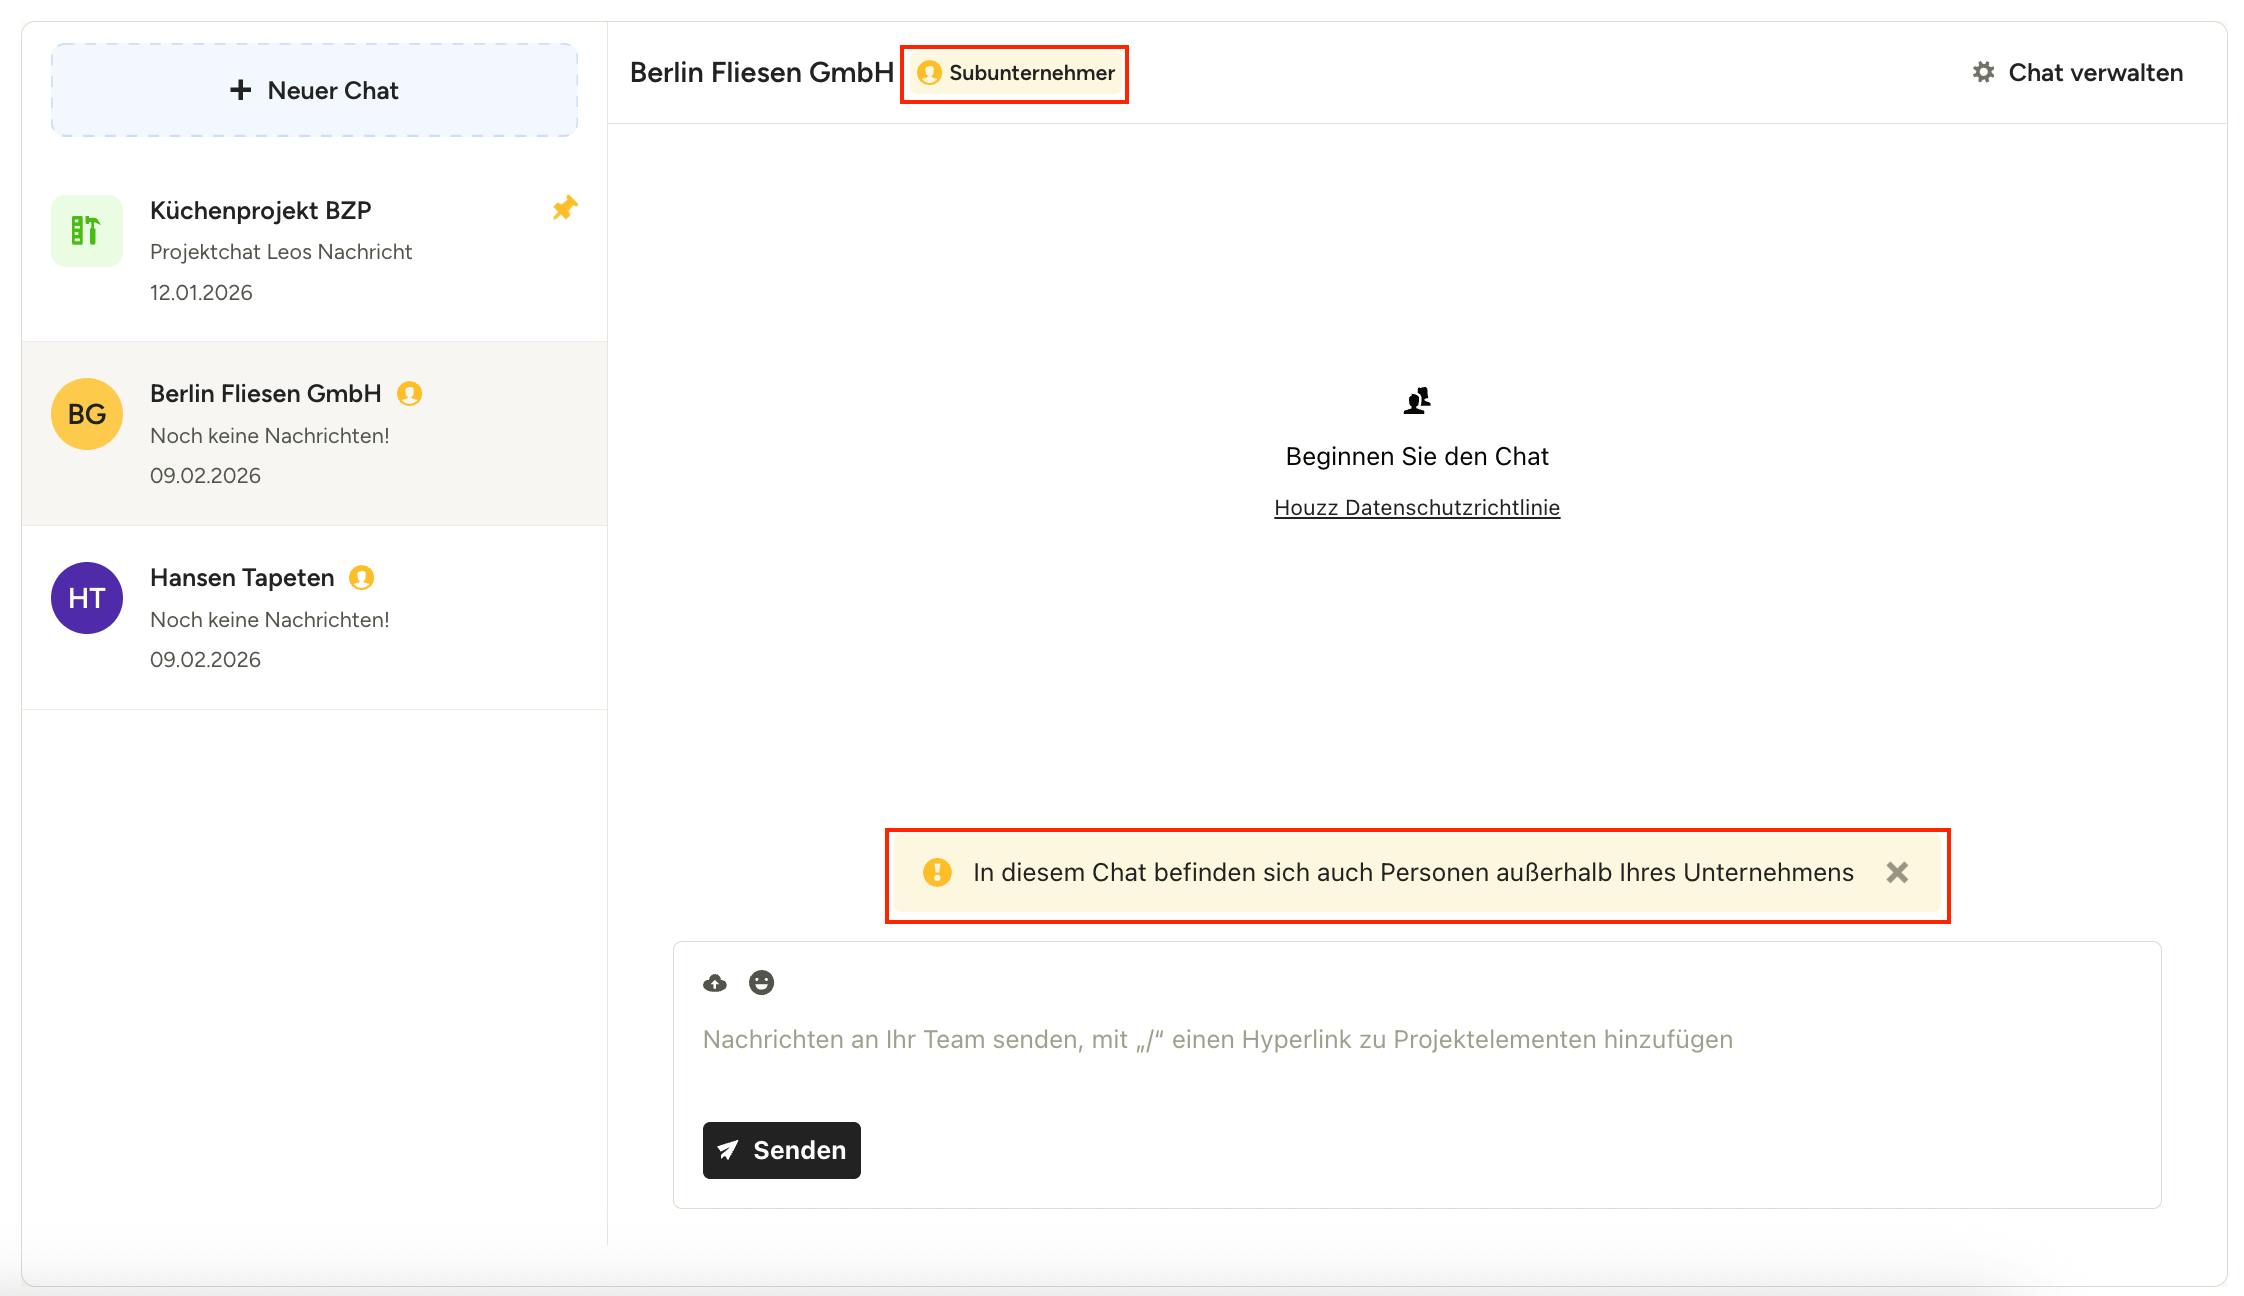
Task: Click 'Noch keine Nachrichten!' under Hansen Tapeten
Action: [x=270, y=620]
